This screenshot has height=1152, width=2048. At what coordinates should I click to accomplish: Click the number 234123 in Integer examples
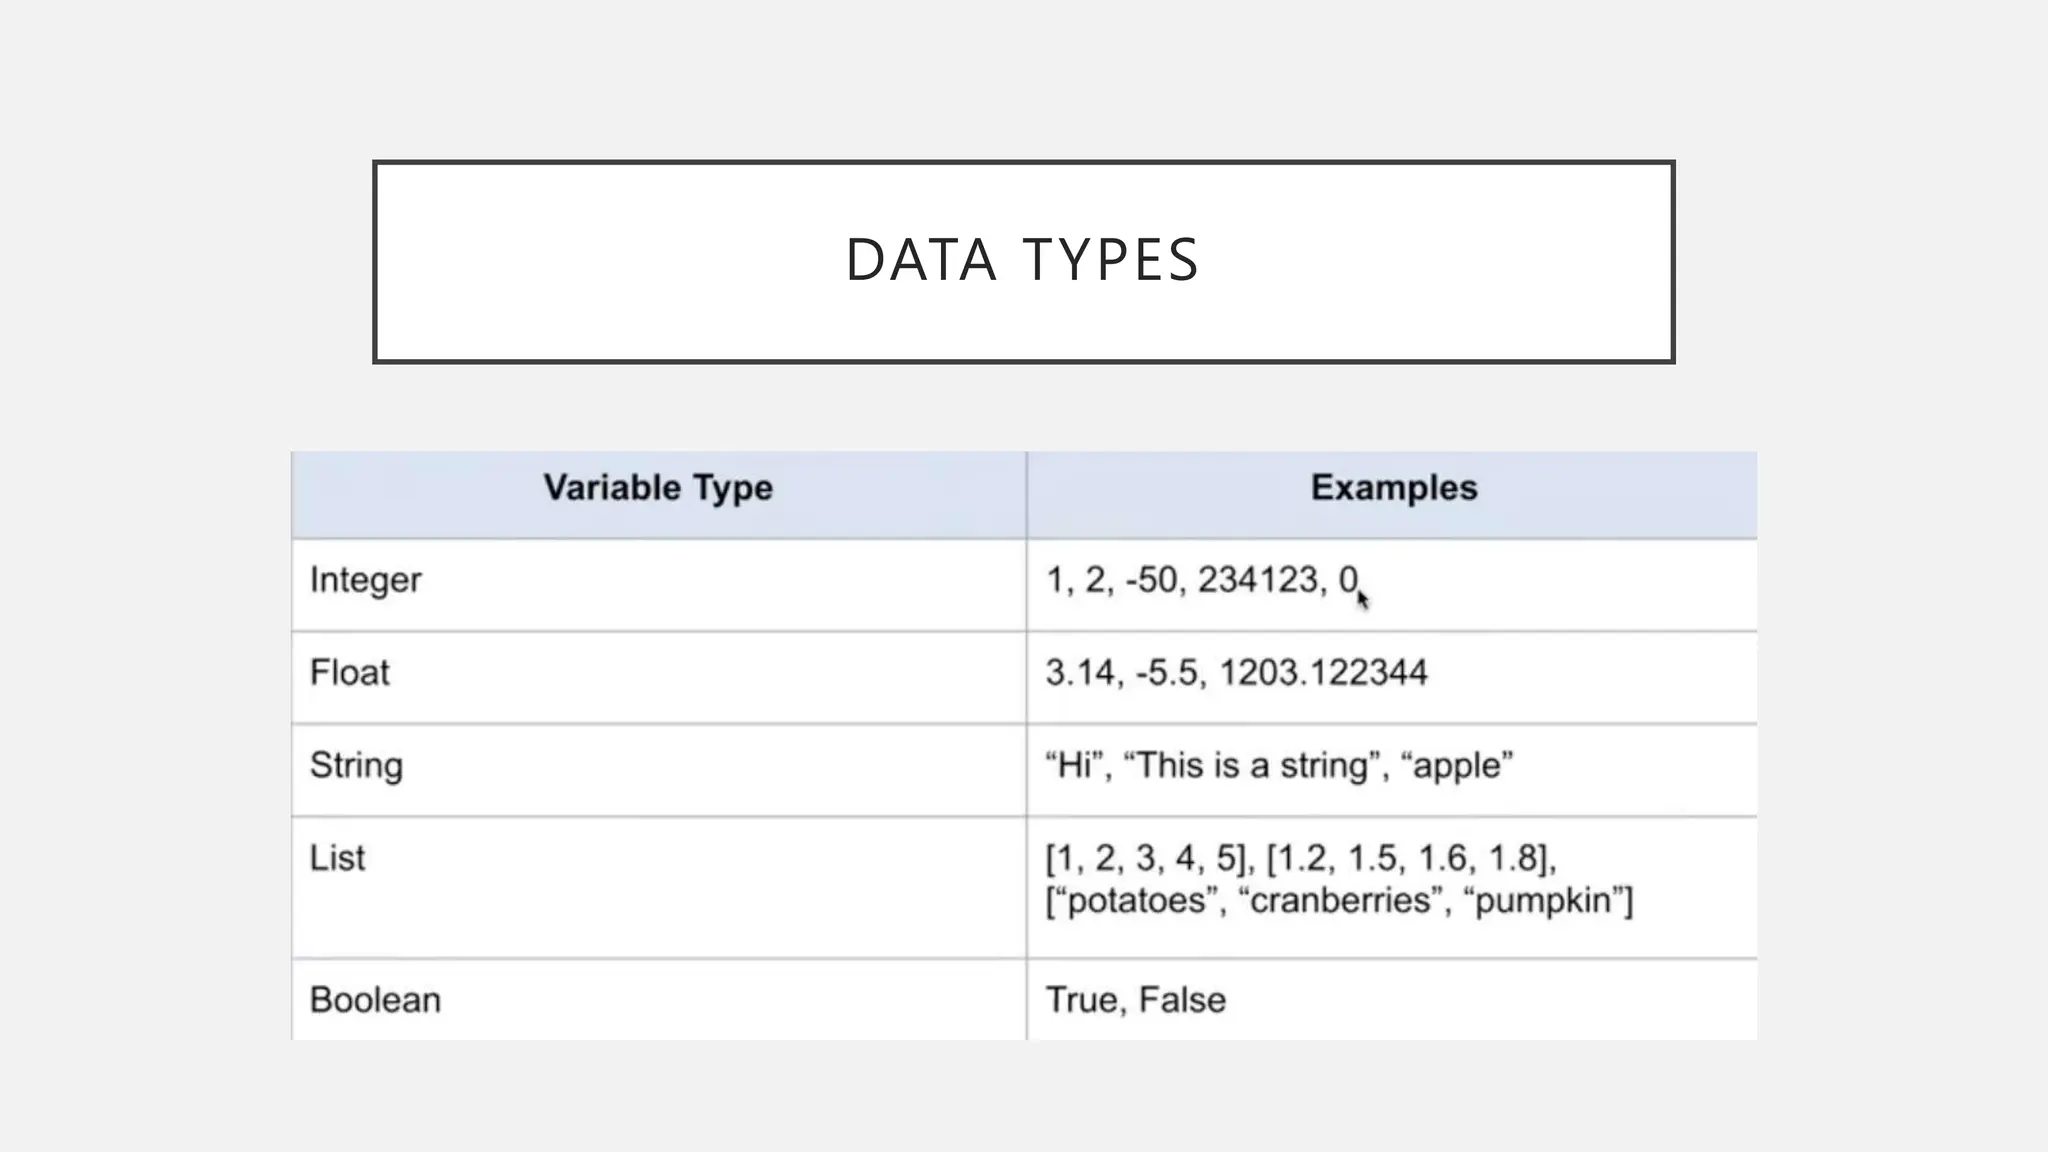pyautogui.click(x=1258, y=580)
